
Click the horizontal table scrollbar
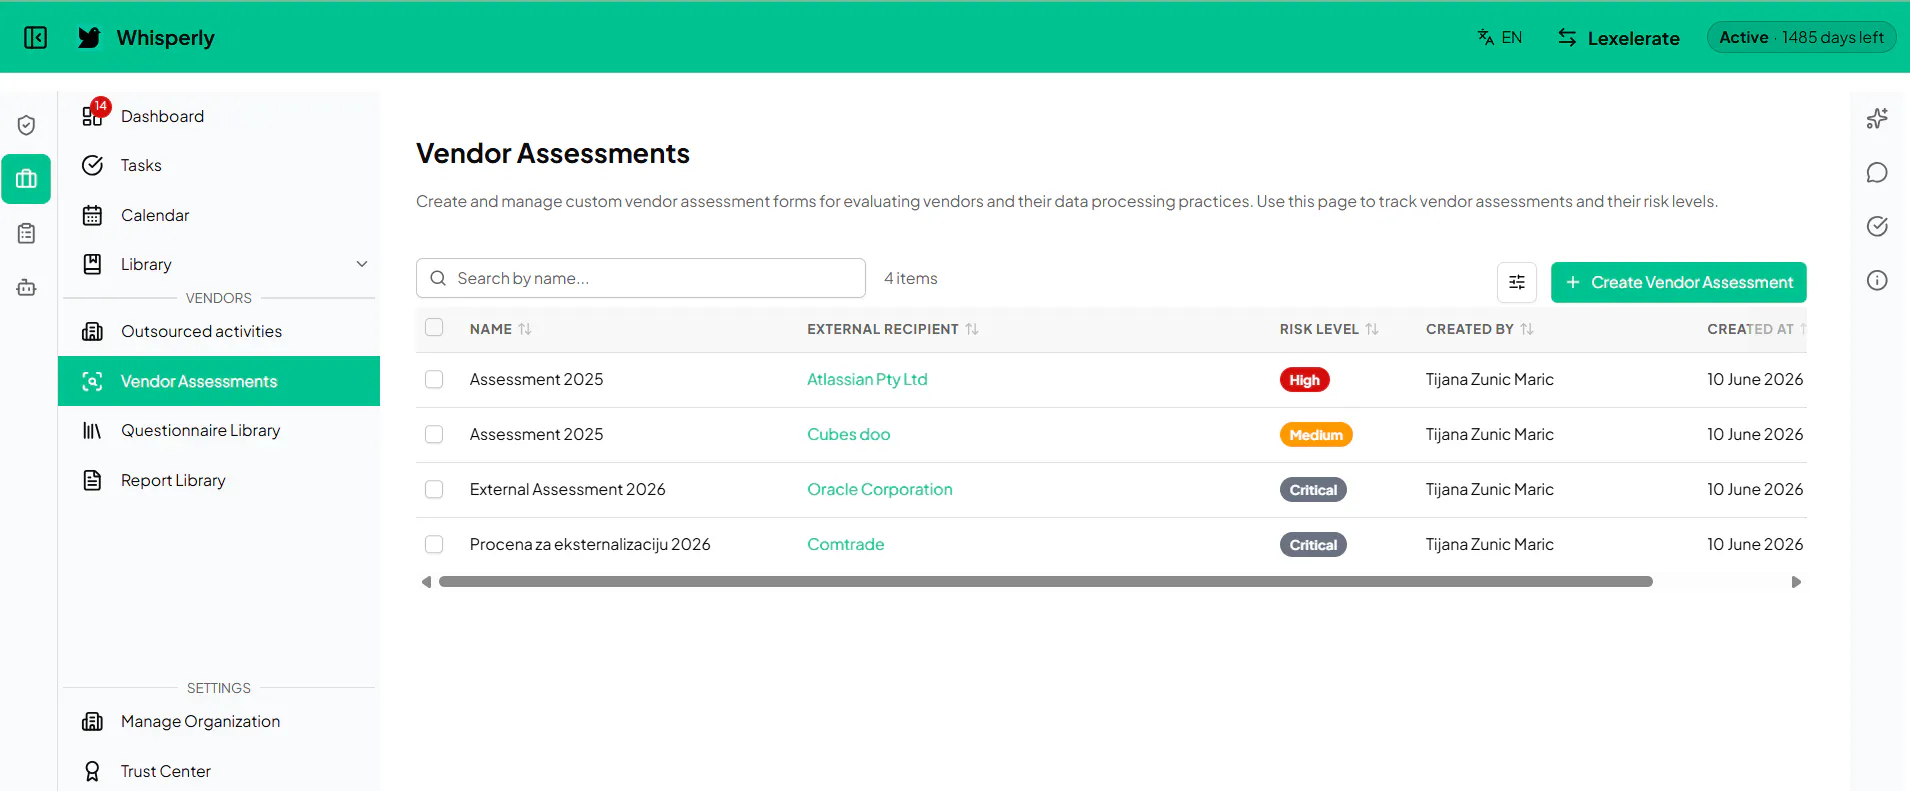click(1045, 581)
